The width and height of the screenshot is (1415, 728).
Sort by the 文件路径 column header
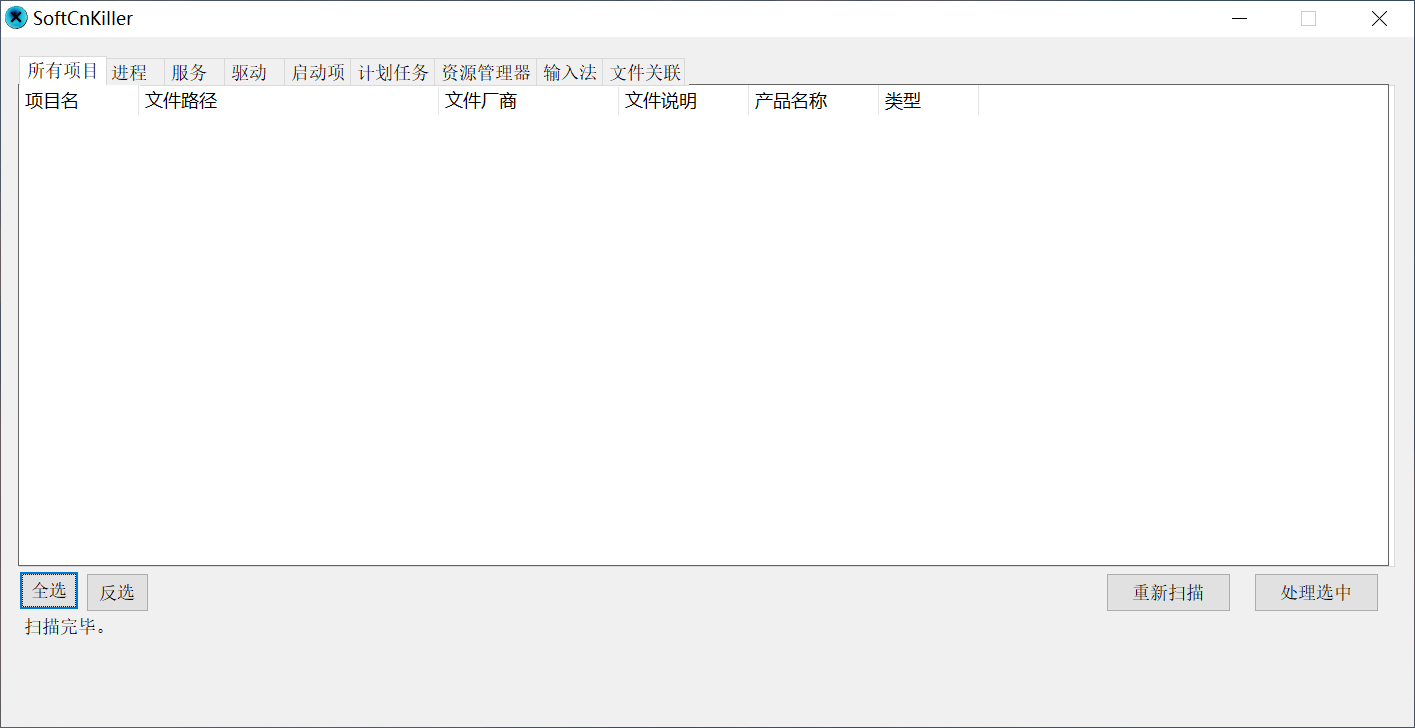click(x=289, y=101)
